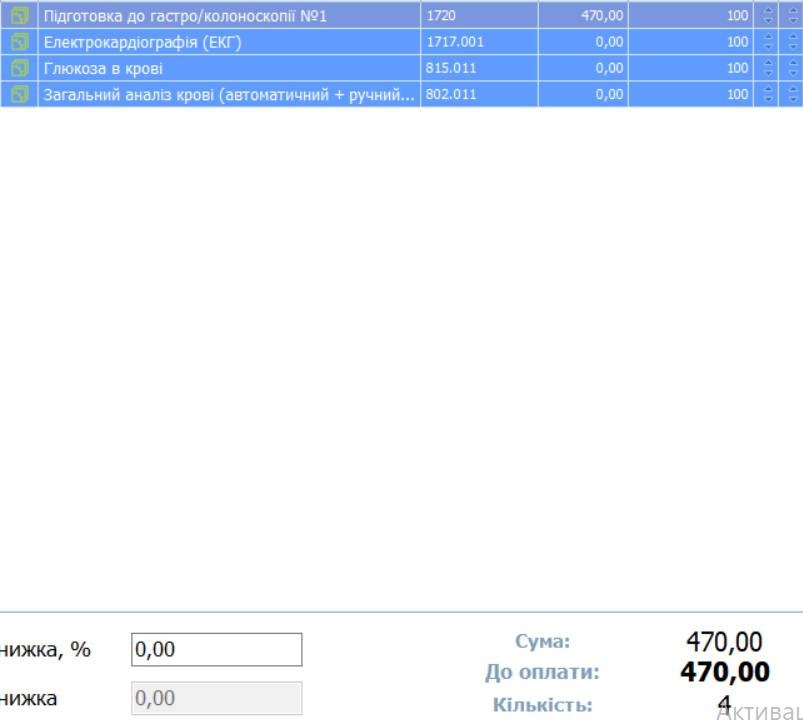Image resolution: width=803 pixels, height=726 pixels.
Task: Increase the left spinner in the Електрокардіографія row
Action: click(768, 37)
